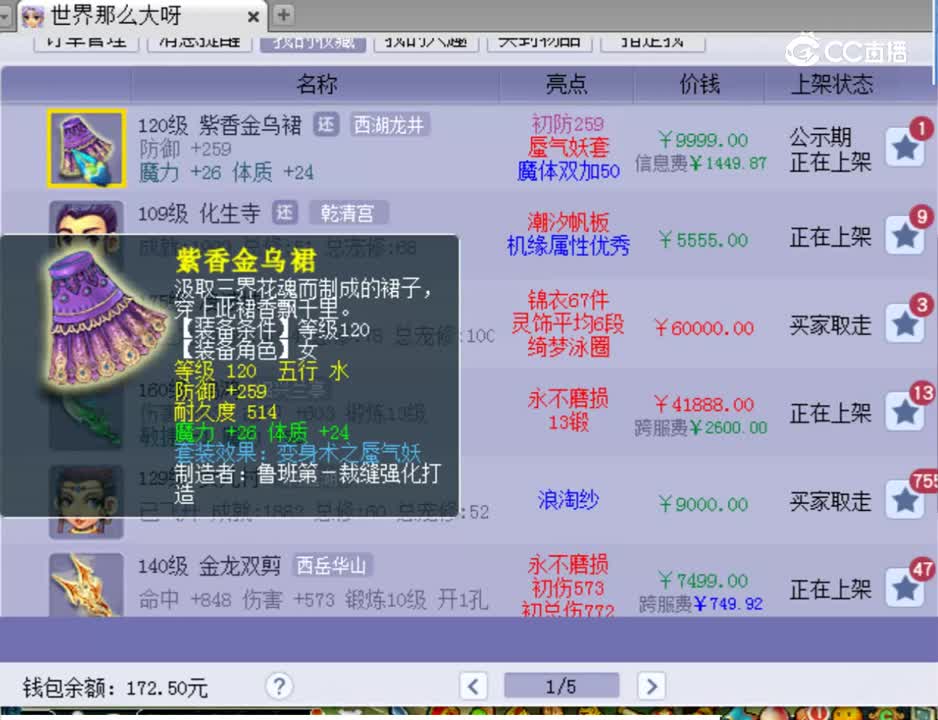938x720 pixels.
Task: Click the 机缘属性优秀 highlight text
Action: tap(568, 246)
